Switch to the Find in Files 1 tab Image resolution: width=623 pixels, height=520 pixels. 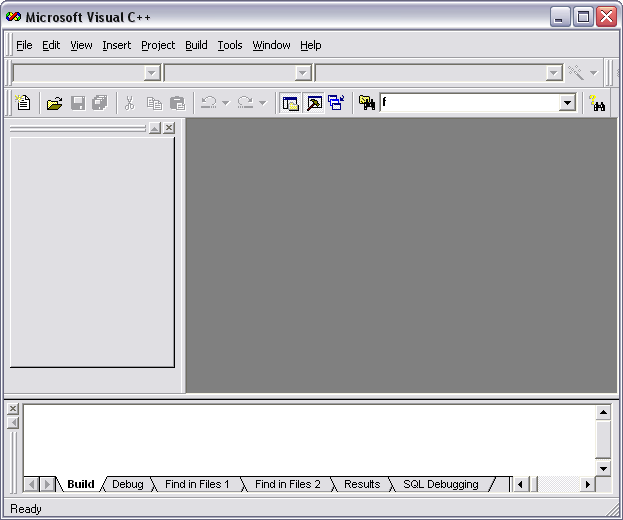(197, 484)
